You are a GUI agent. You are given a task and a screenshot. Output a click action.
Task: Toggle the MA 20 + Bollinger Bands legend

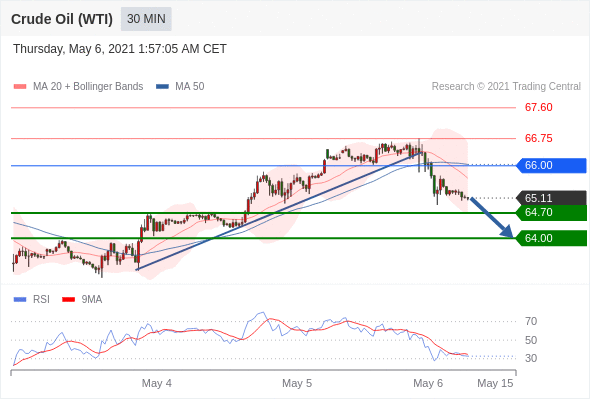tap(78, 87)
